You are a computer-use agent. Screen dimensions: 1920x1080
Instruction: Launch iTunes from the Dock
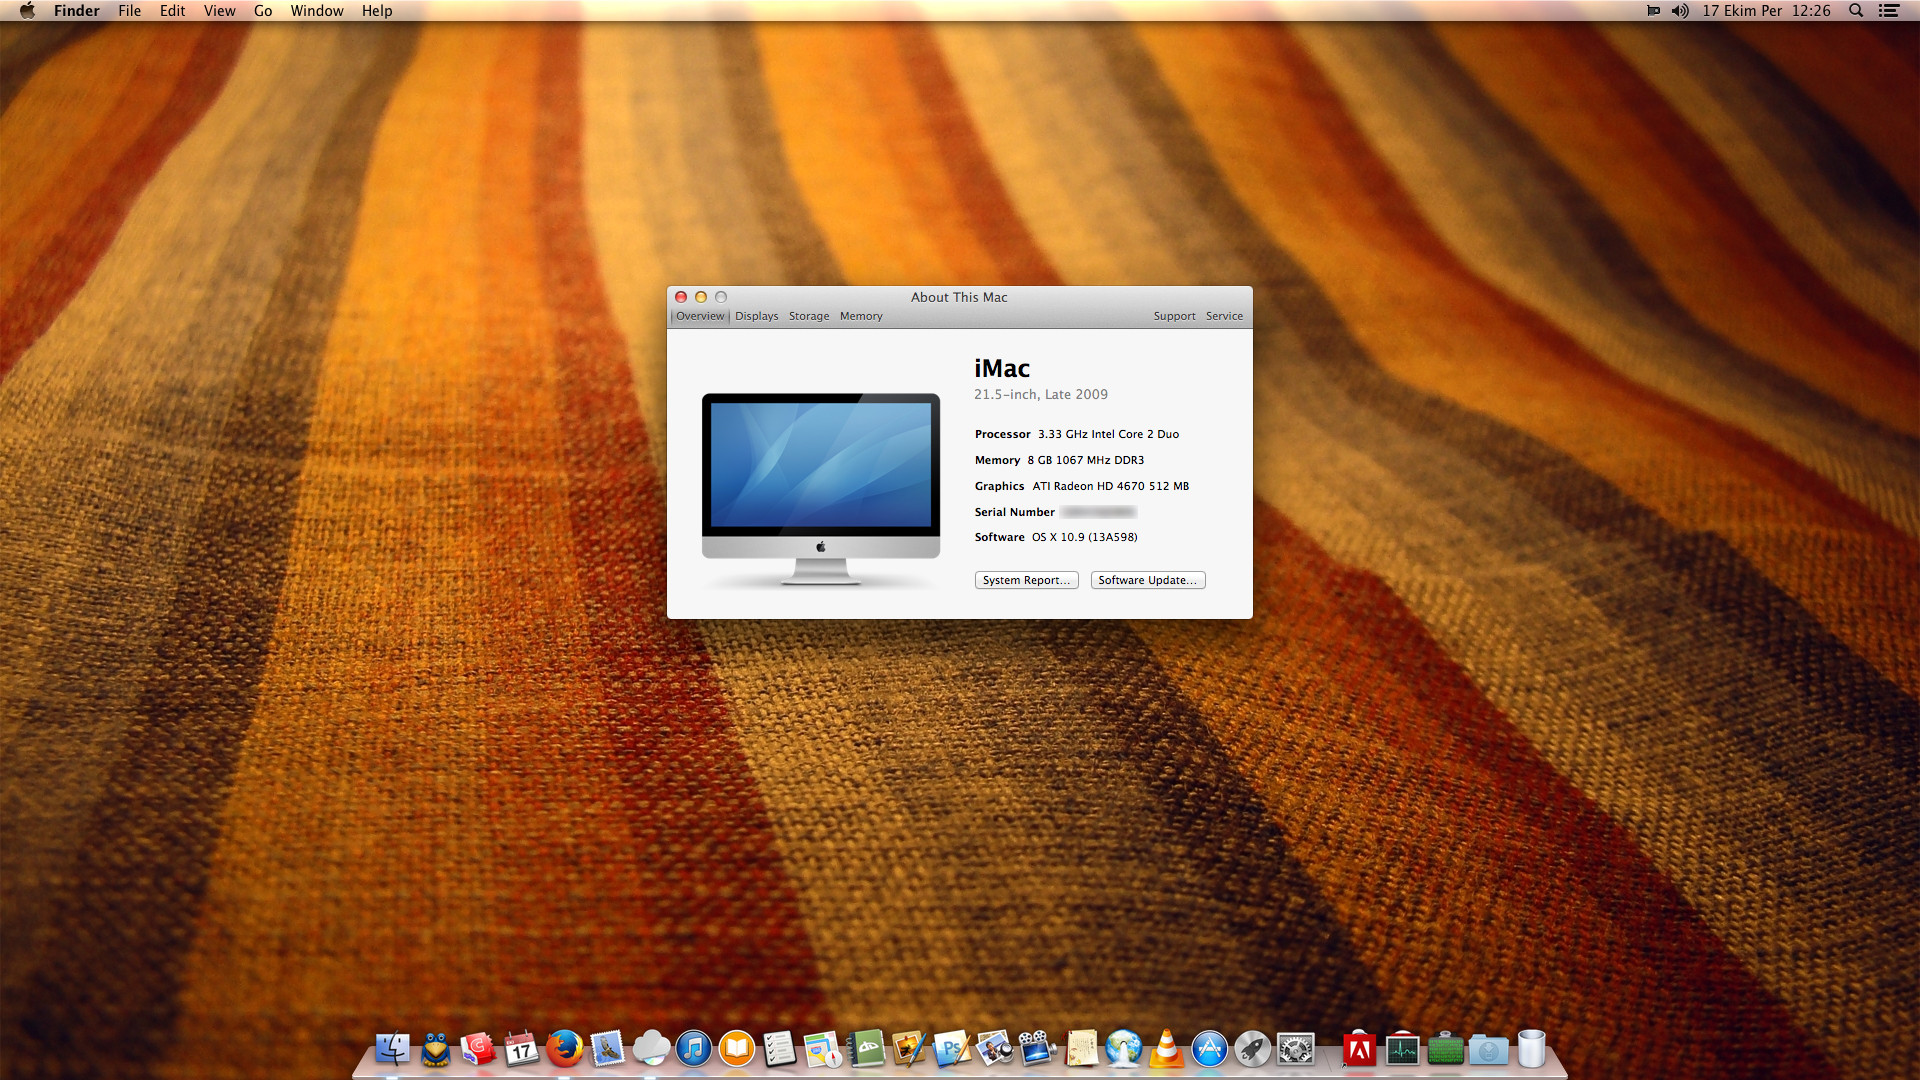coord(694,1049)
